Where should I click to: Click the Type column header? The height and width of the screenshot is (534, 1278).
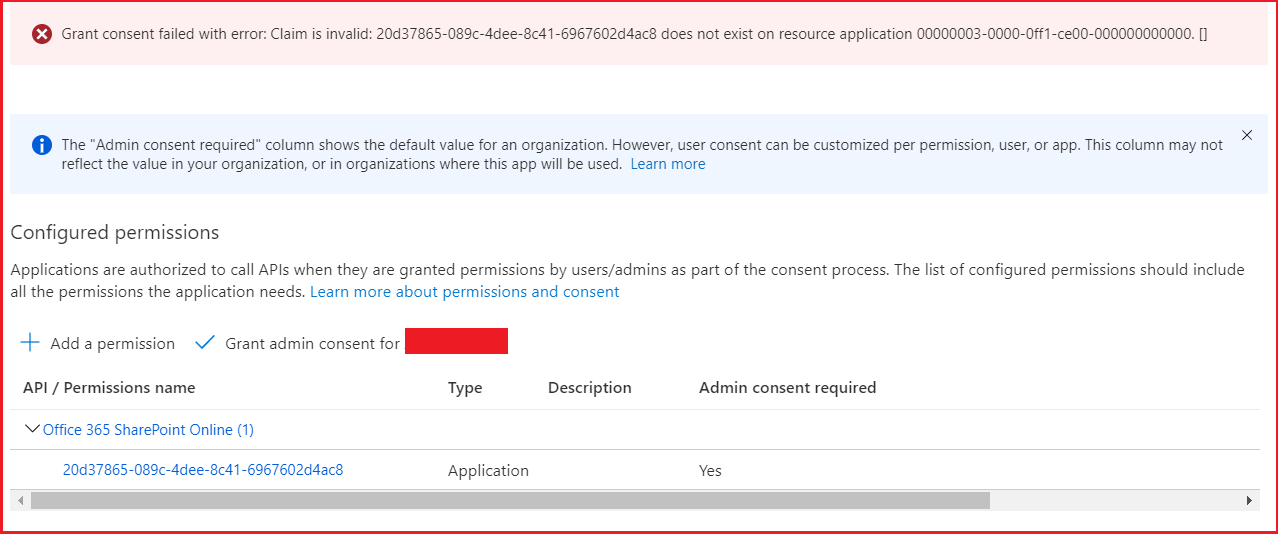465,388
